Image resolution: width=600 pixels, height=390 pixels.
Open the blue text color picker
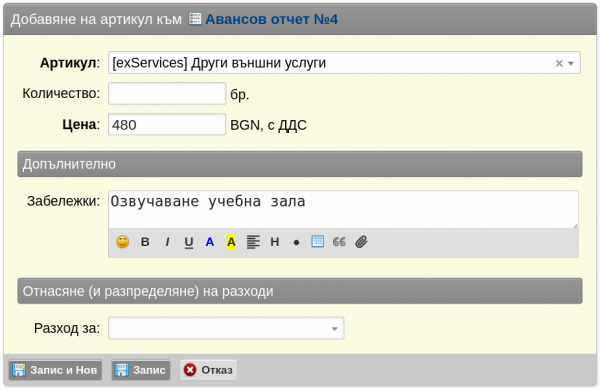(210, 242)
